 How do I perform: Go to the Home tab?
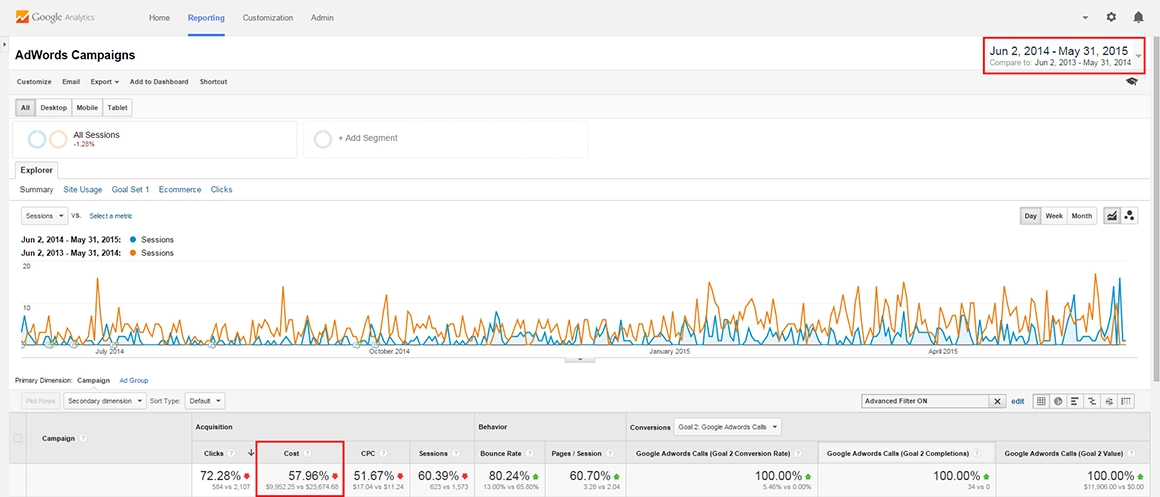[x=159, y=17]
